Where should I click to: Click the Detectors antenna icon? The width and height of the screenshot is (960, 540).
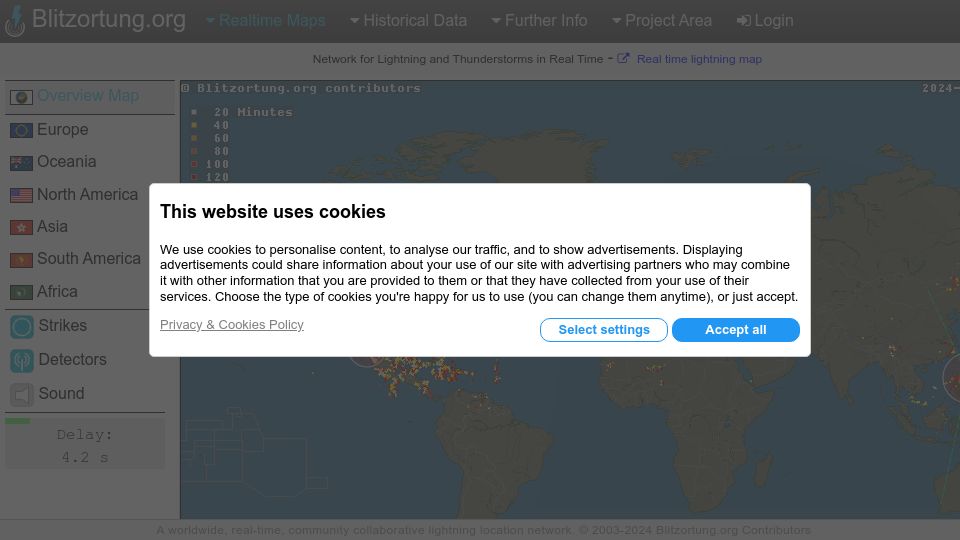(21, 361)
